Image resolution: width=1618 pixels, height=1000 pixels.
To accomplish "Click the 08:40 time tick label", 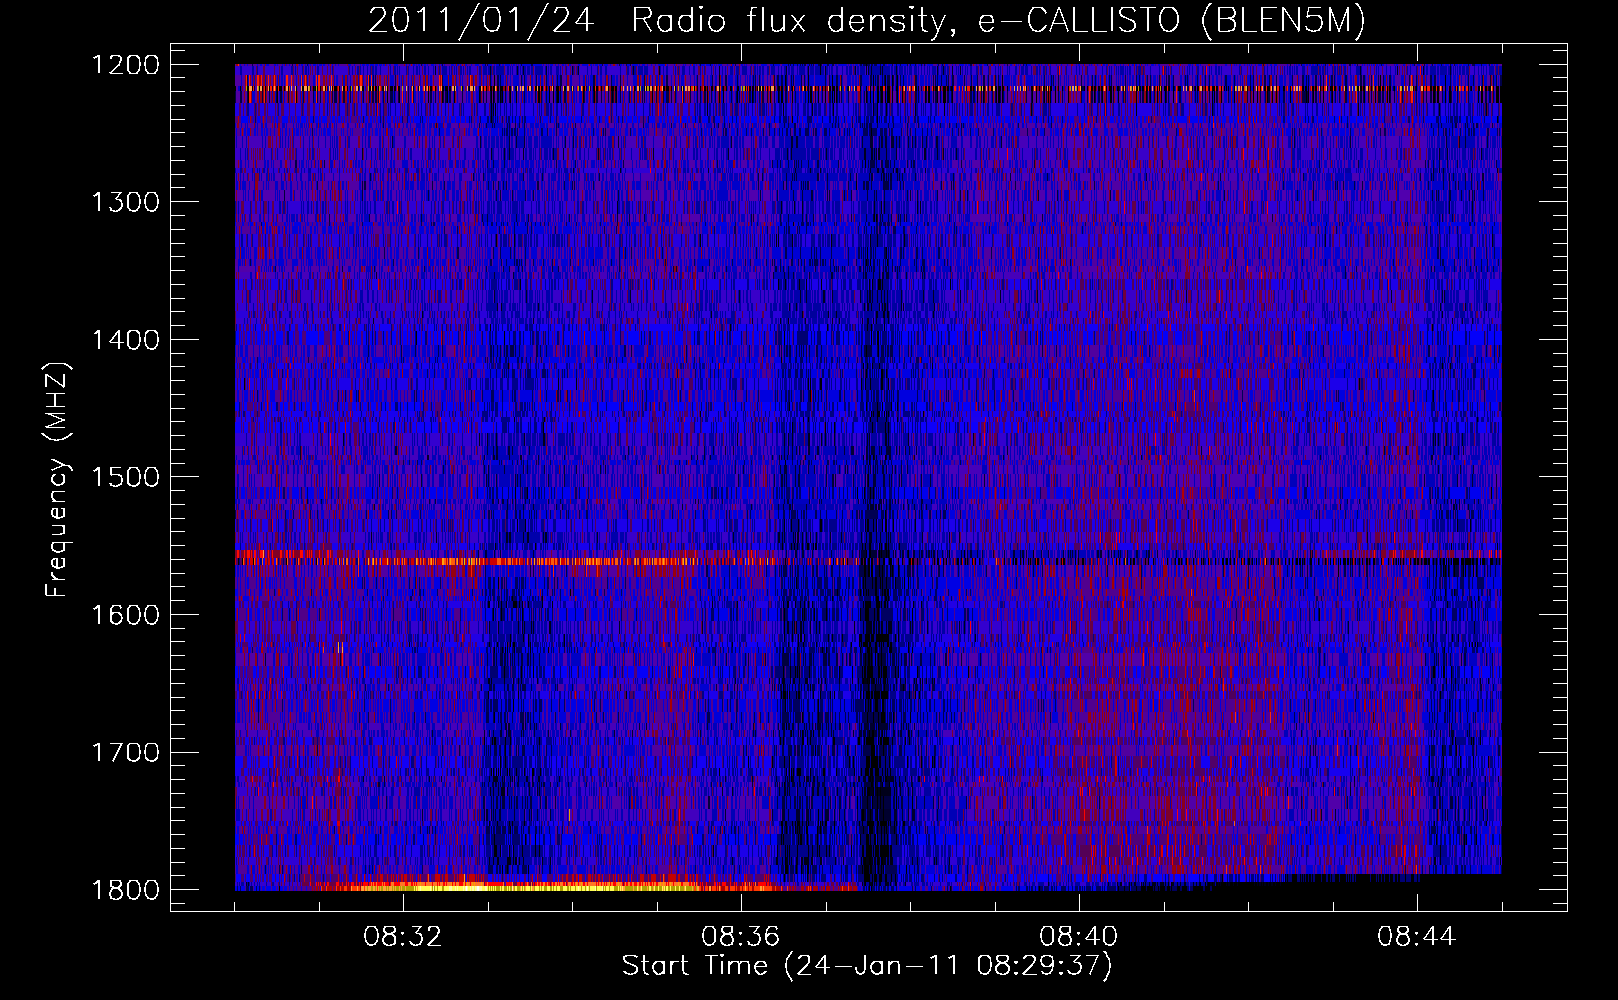I will tap(1079, 937).
